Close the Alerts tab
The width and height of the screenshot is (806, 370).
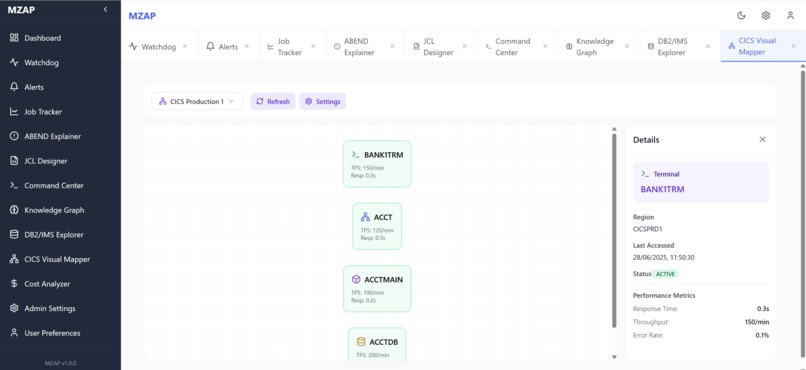pos(247,46)
